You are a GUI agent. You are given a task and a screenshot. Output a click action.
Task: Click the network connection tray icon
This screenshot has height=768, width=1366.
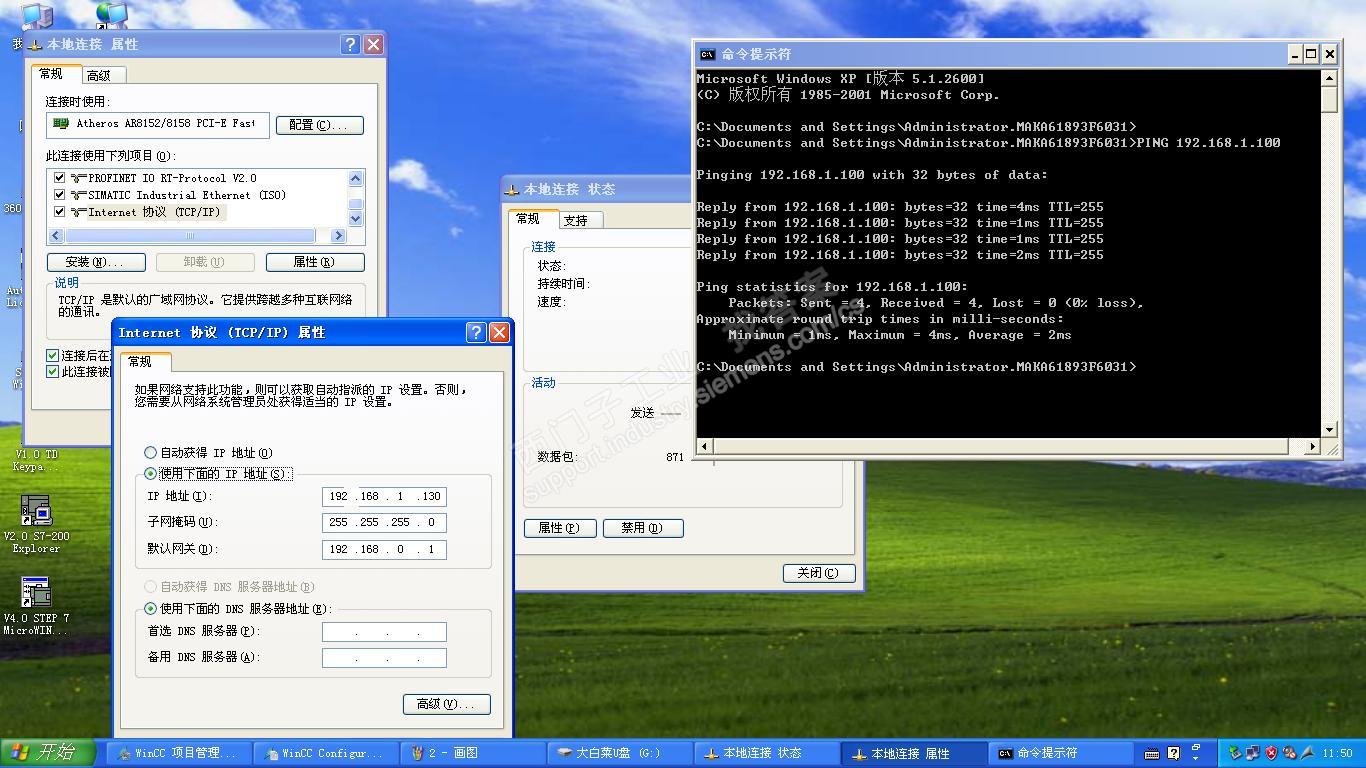(1253, 753)
